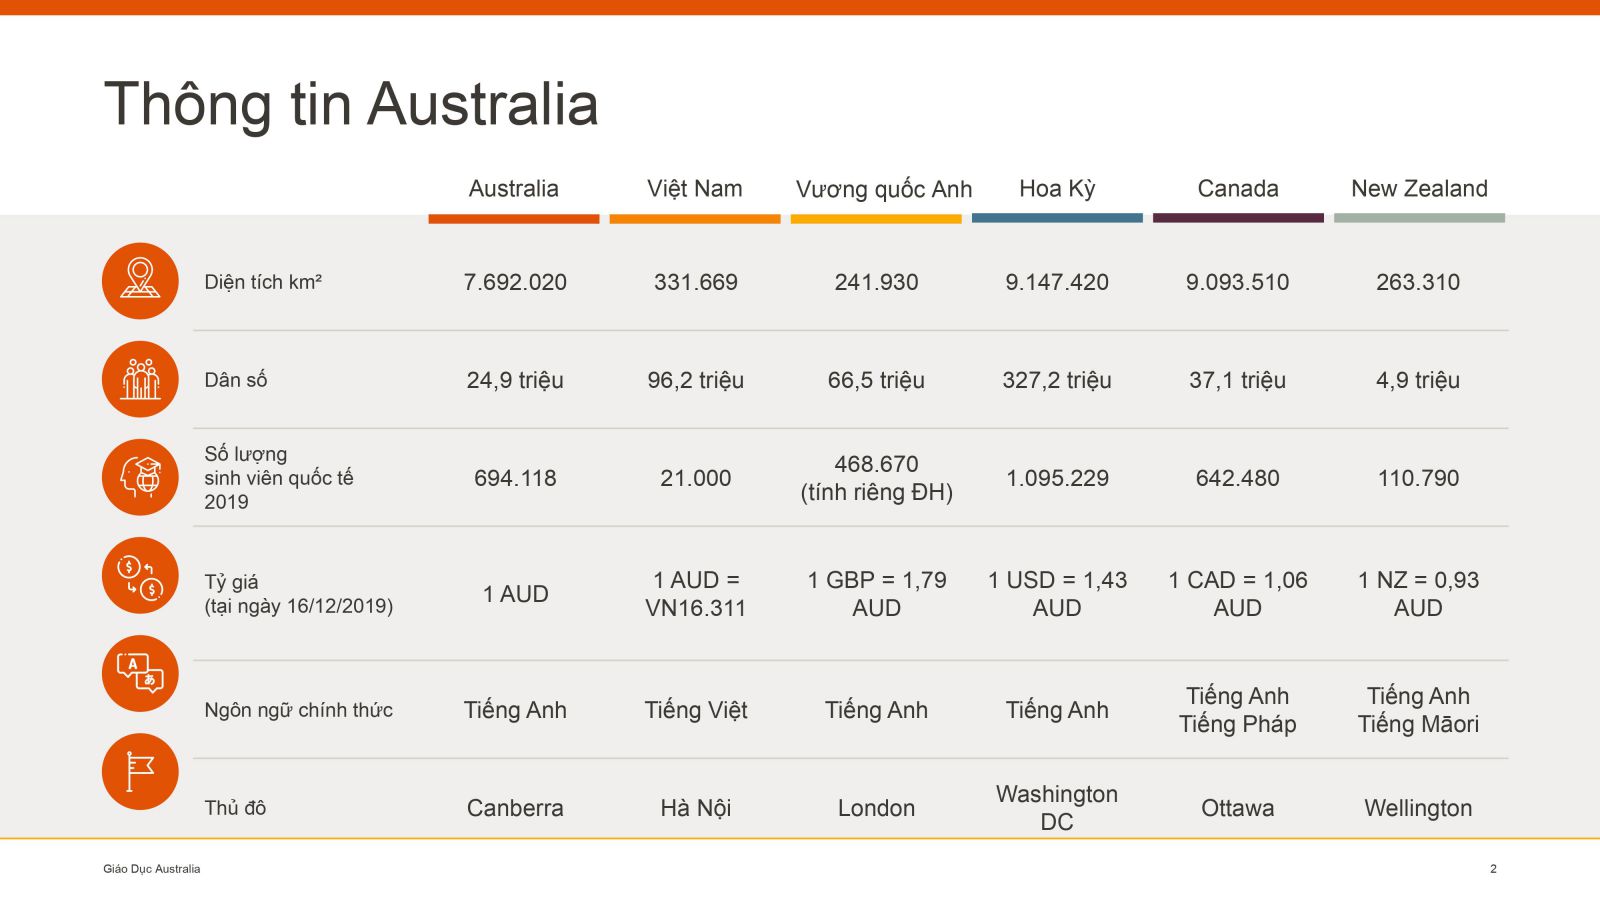The height and width of the screenshot is (900, 1600).
Task: Click the area map pin icon
Action: click(140, 281)
